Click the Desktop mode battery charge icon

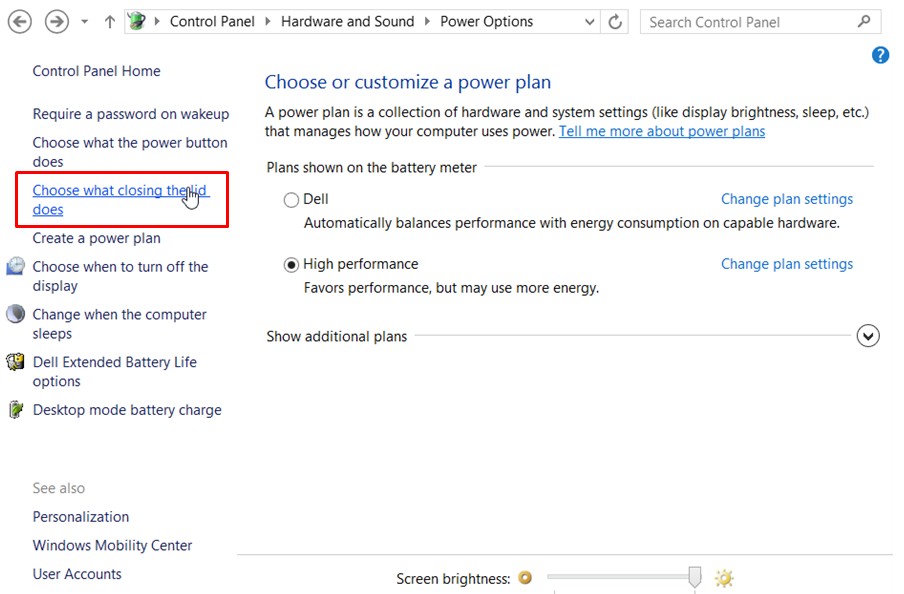[x=15, y=410]
